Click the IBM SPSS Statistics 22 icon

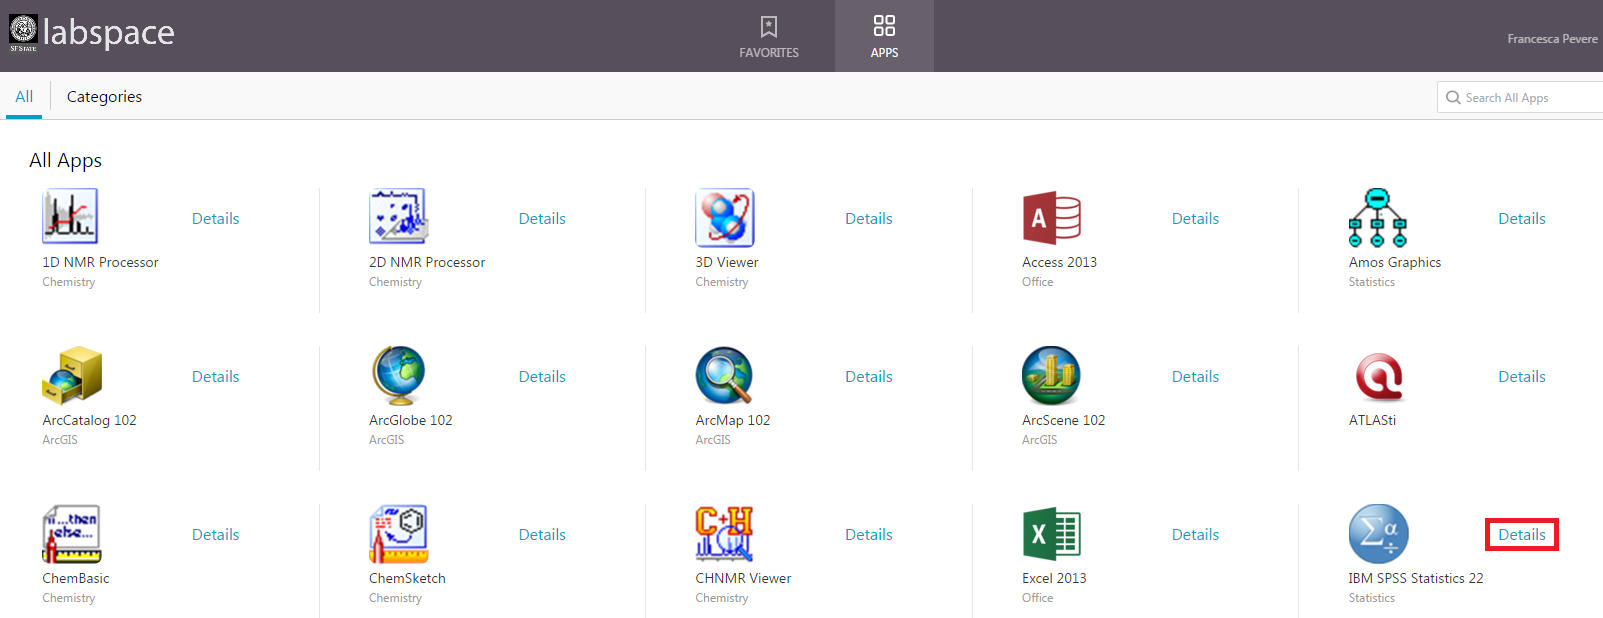click(x=1378, y=533)
